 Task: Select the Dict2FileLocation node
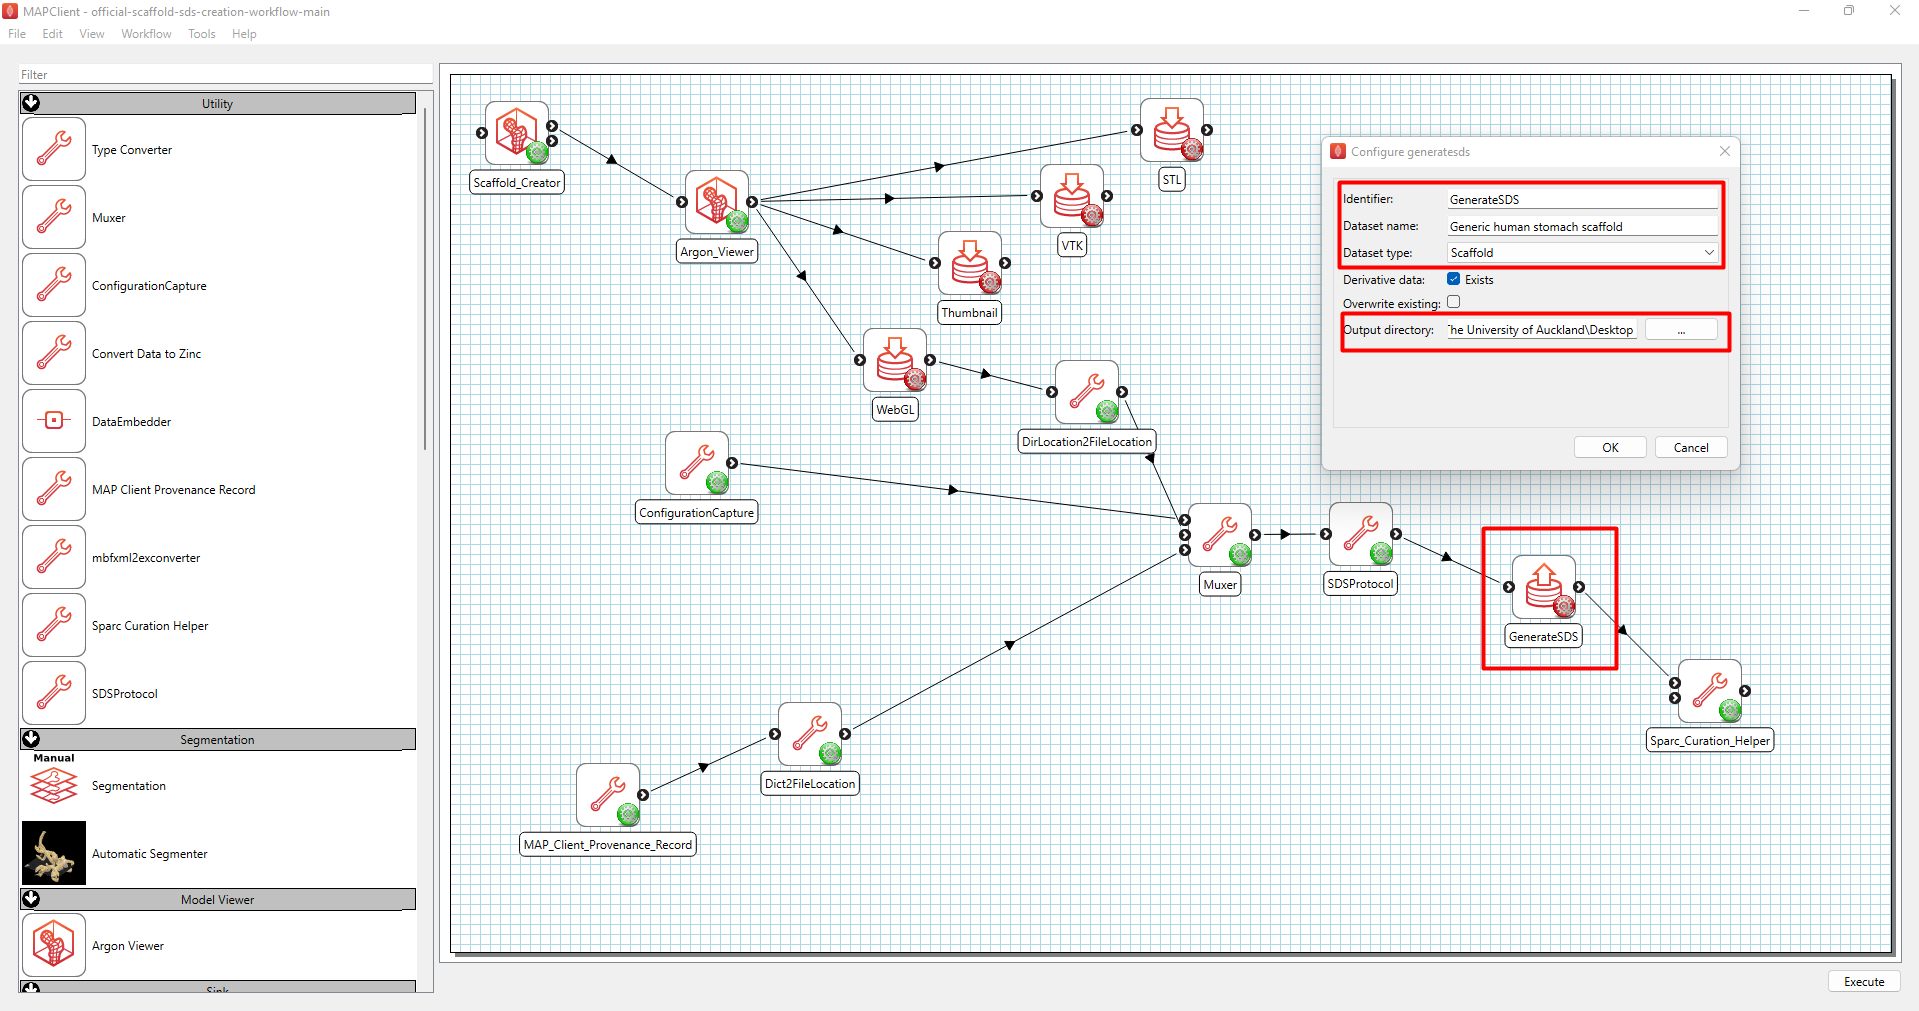coord(810,734)
